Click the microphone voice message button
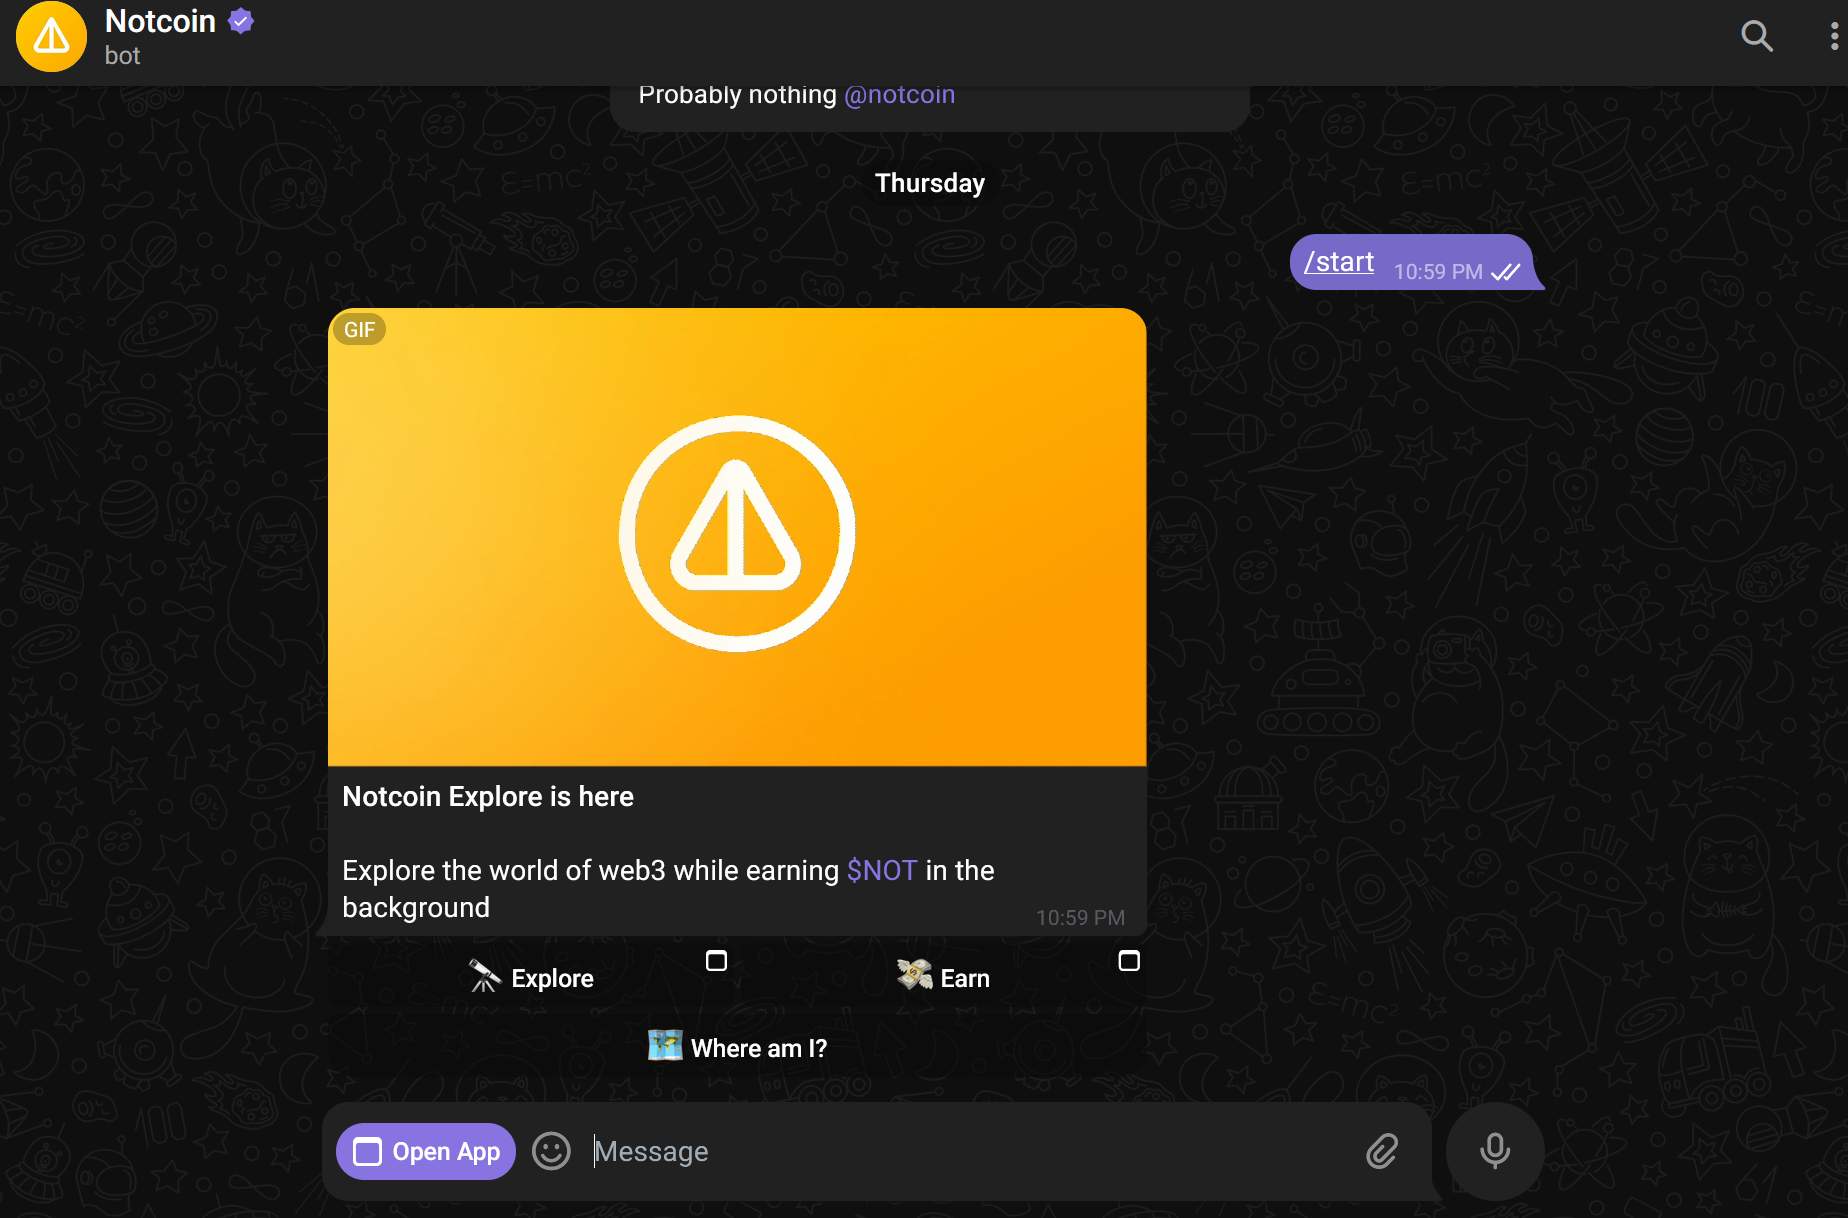 click(x=1495, y=1151)
